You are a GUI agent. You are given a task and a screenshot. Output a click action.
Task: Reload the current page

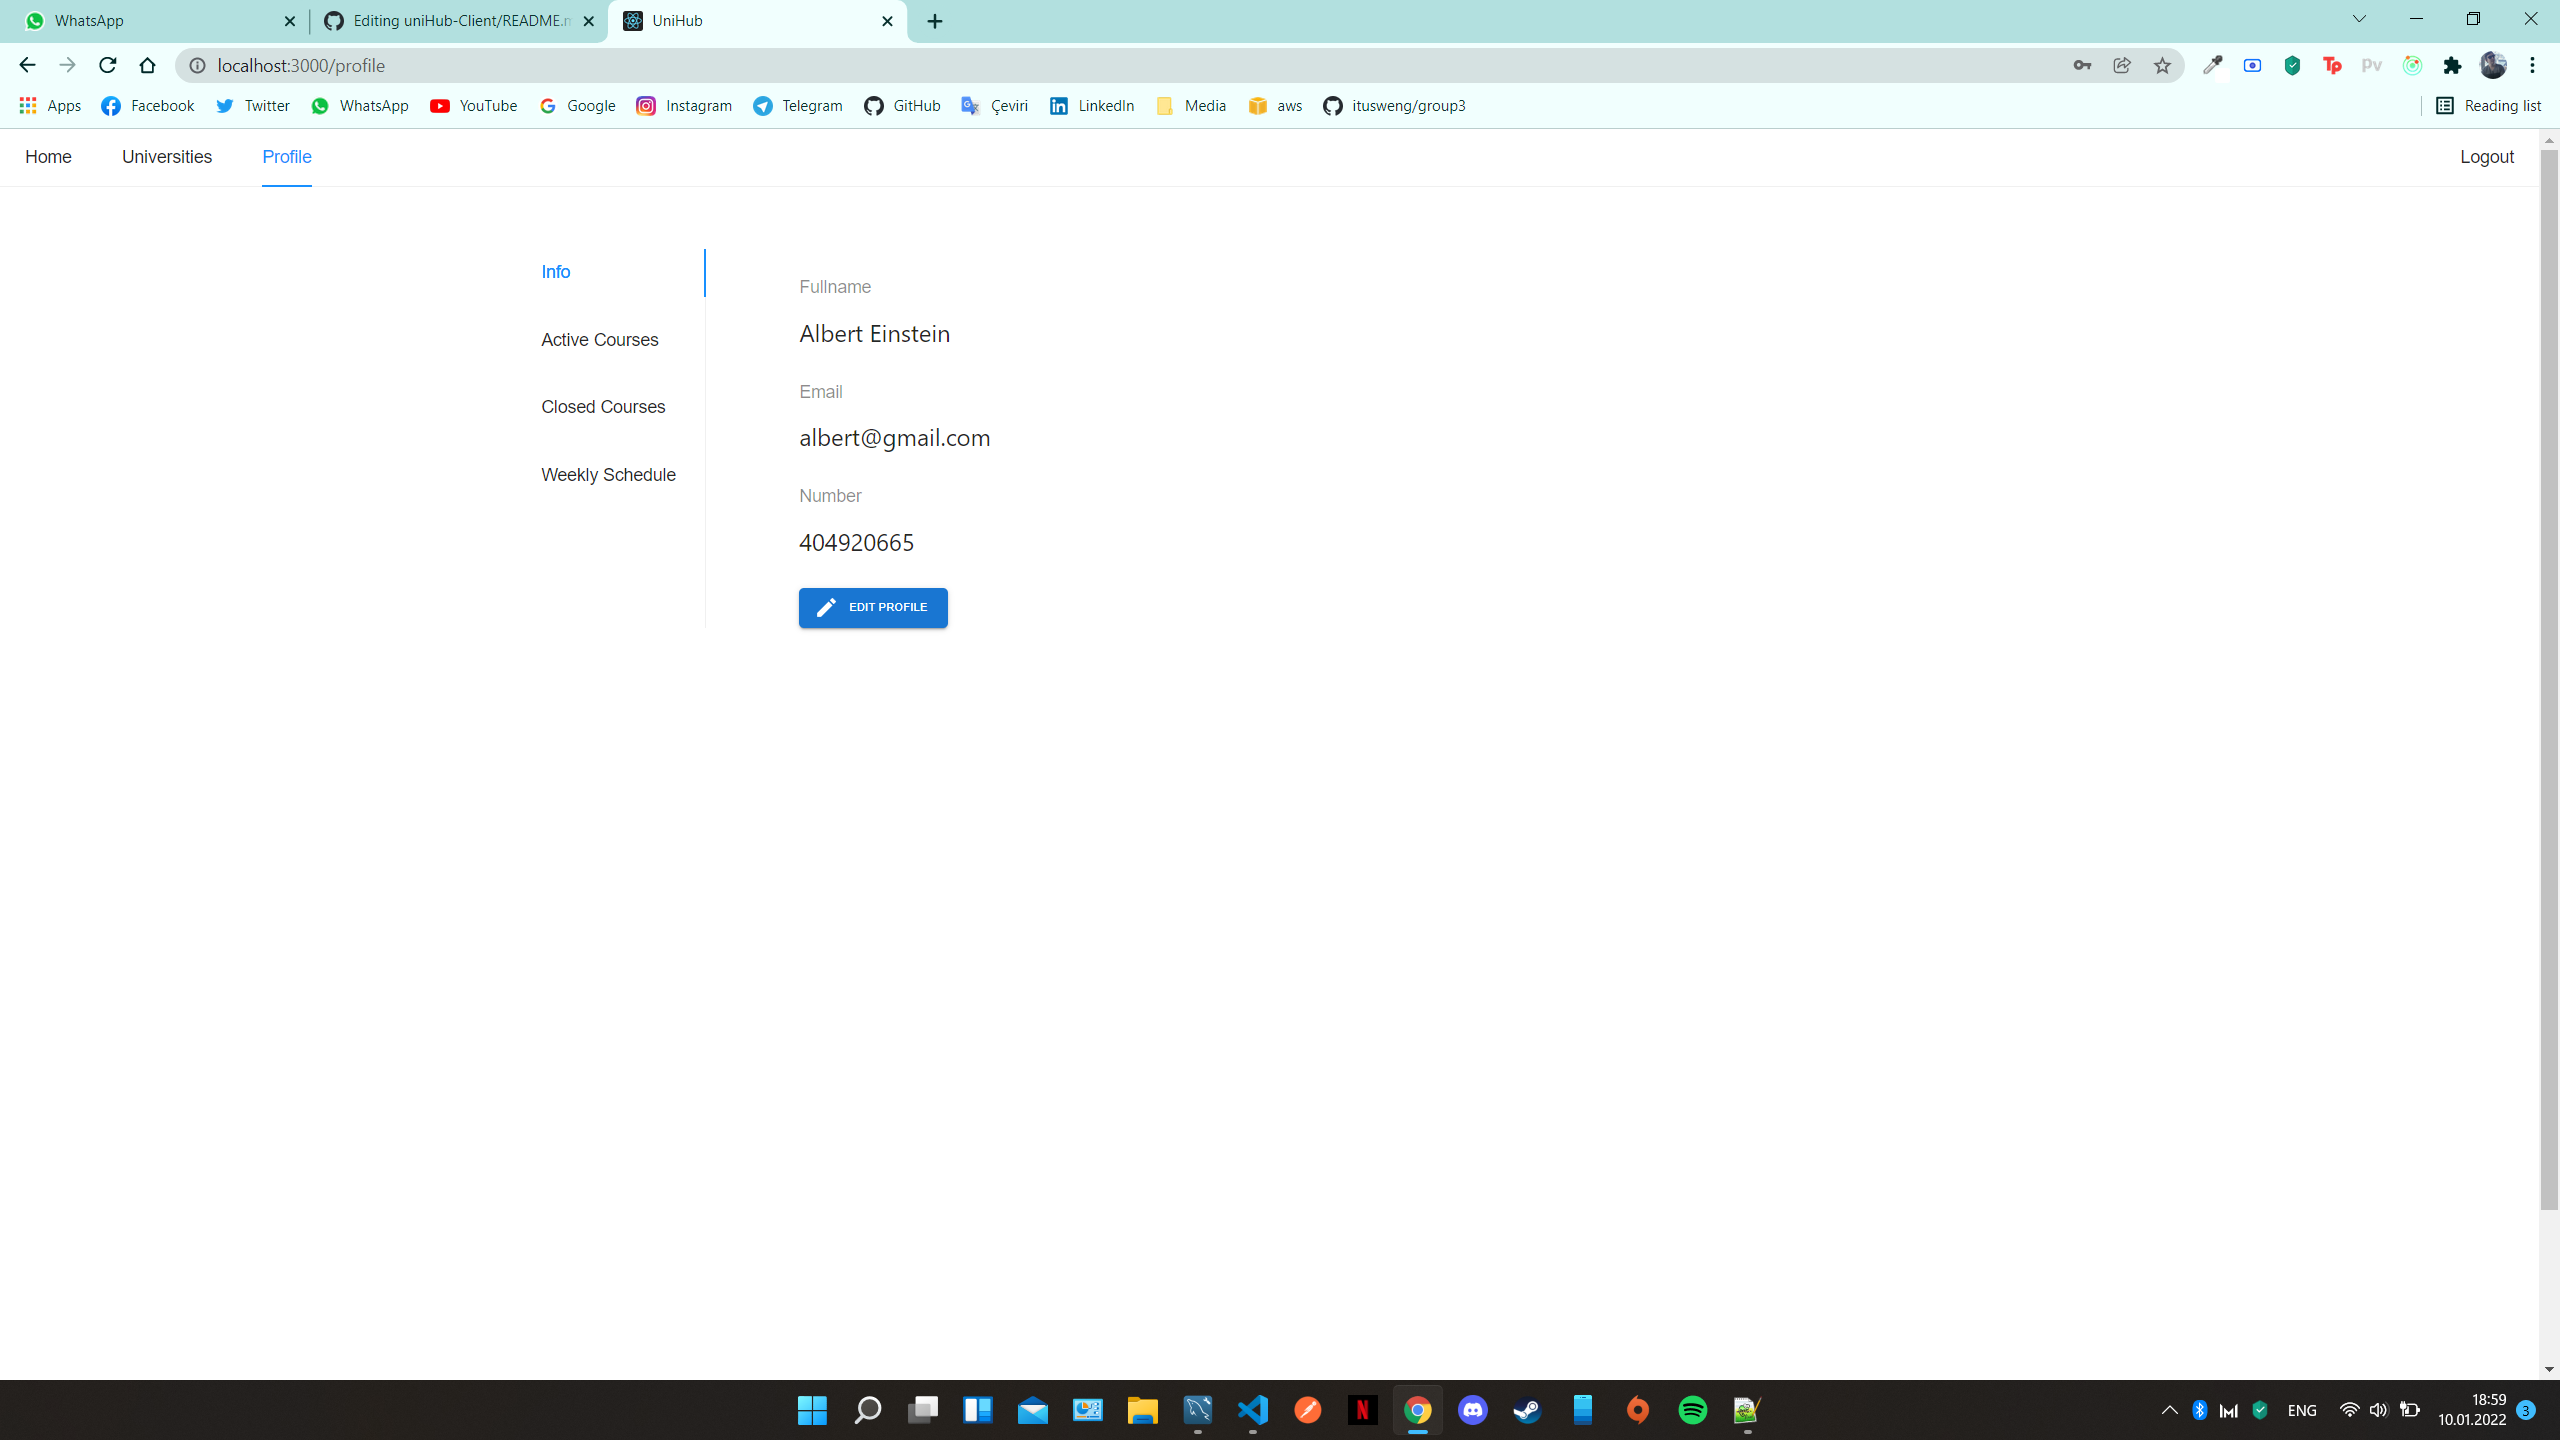tap(107, 65)
